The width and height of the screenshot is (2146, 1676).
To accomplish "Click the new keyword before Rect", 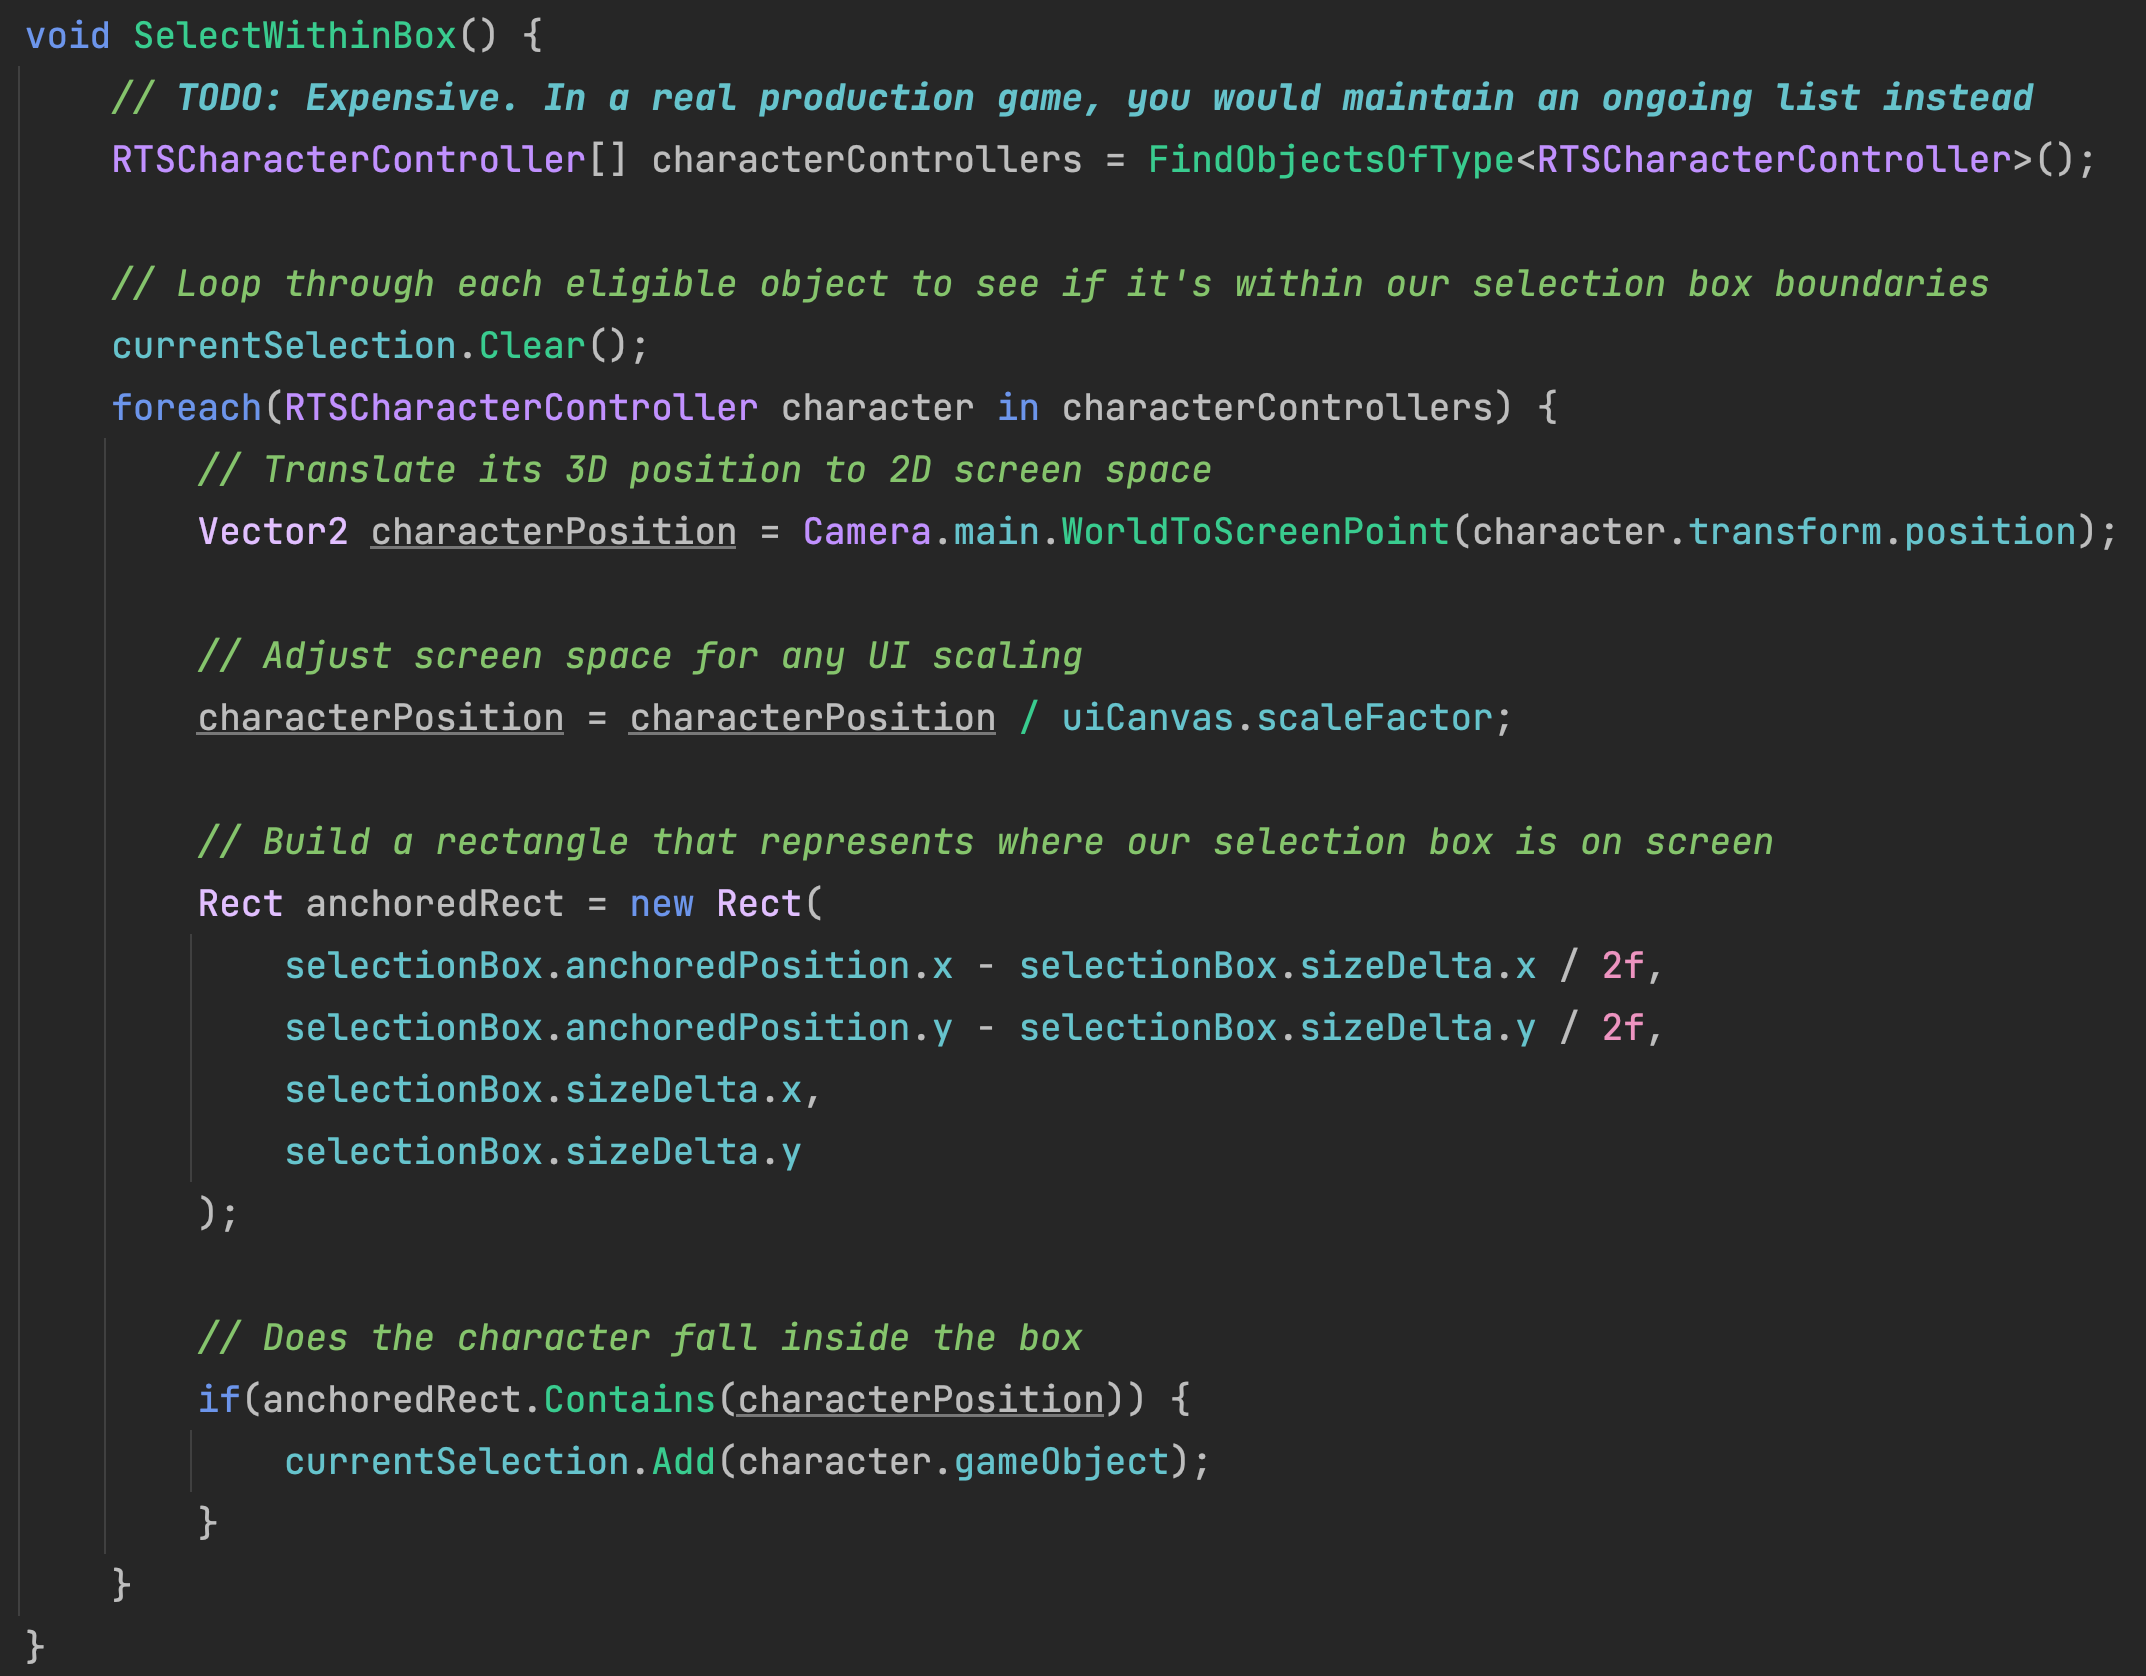I will coord(661,904).
